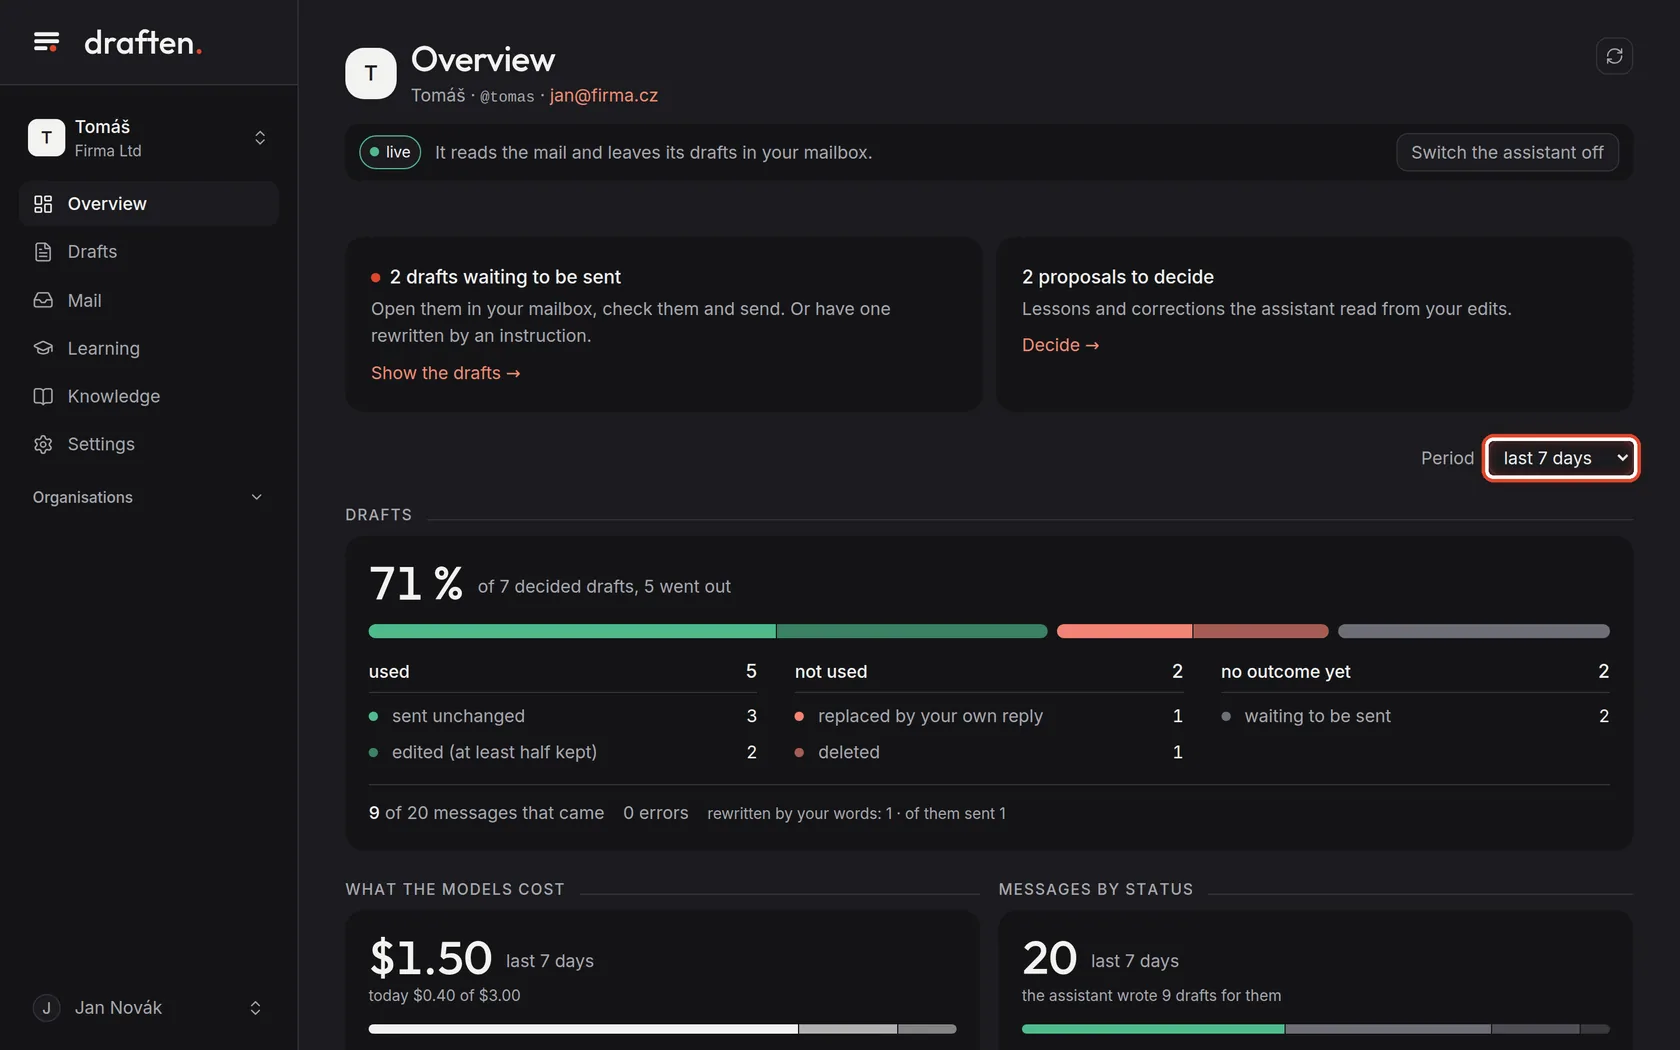This screenshot has height=1050, width=1680.
Task: Click the grey no outcome segment of drafts bar
Action: (1474, 631)
